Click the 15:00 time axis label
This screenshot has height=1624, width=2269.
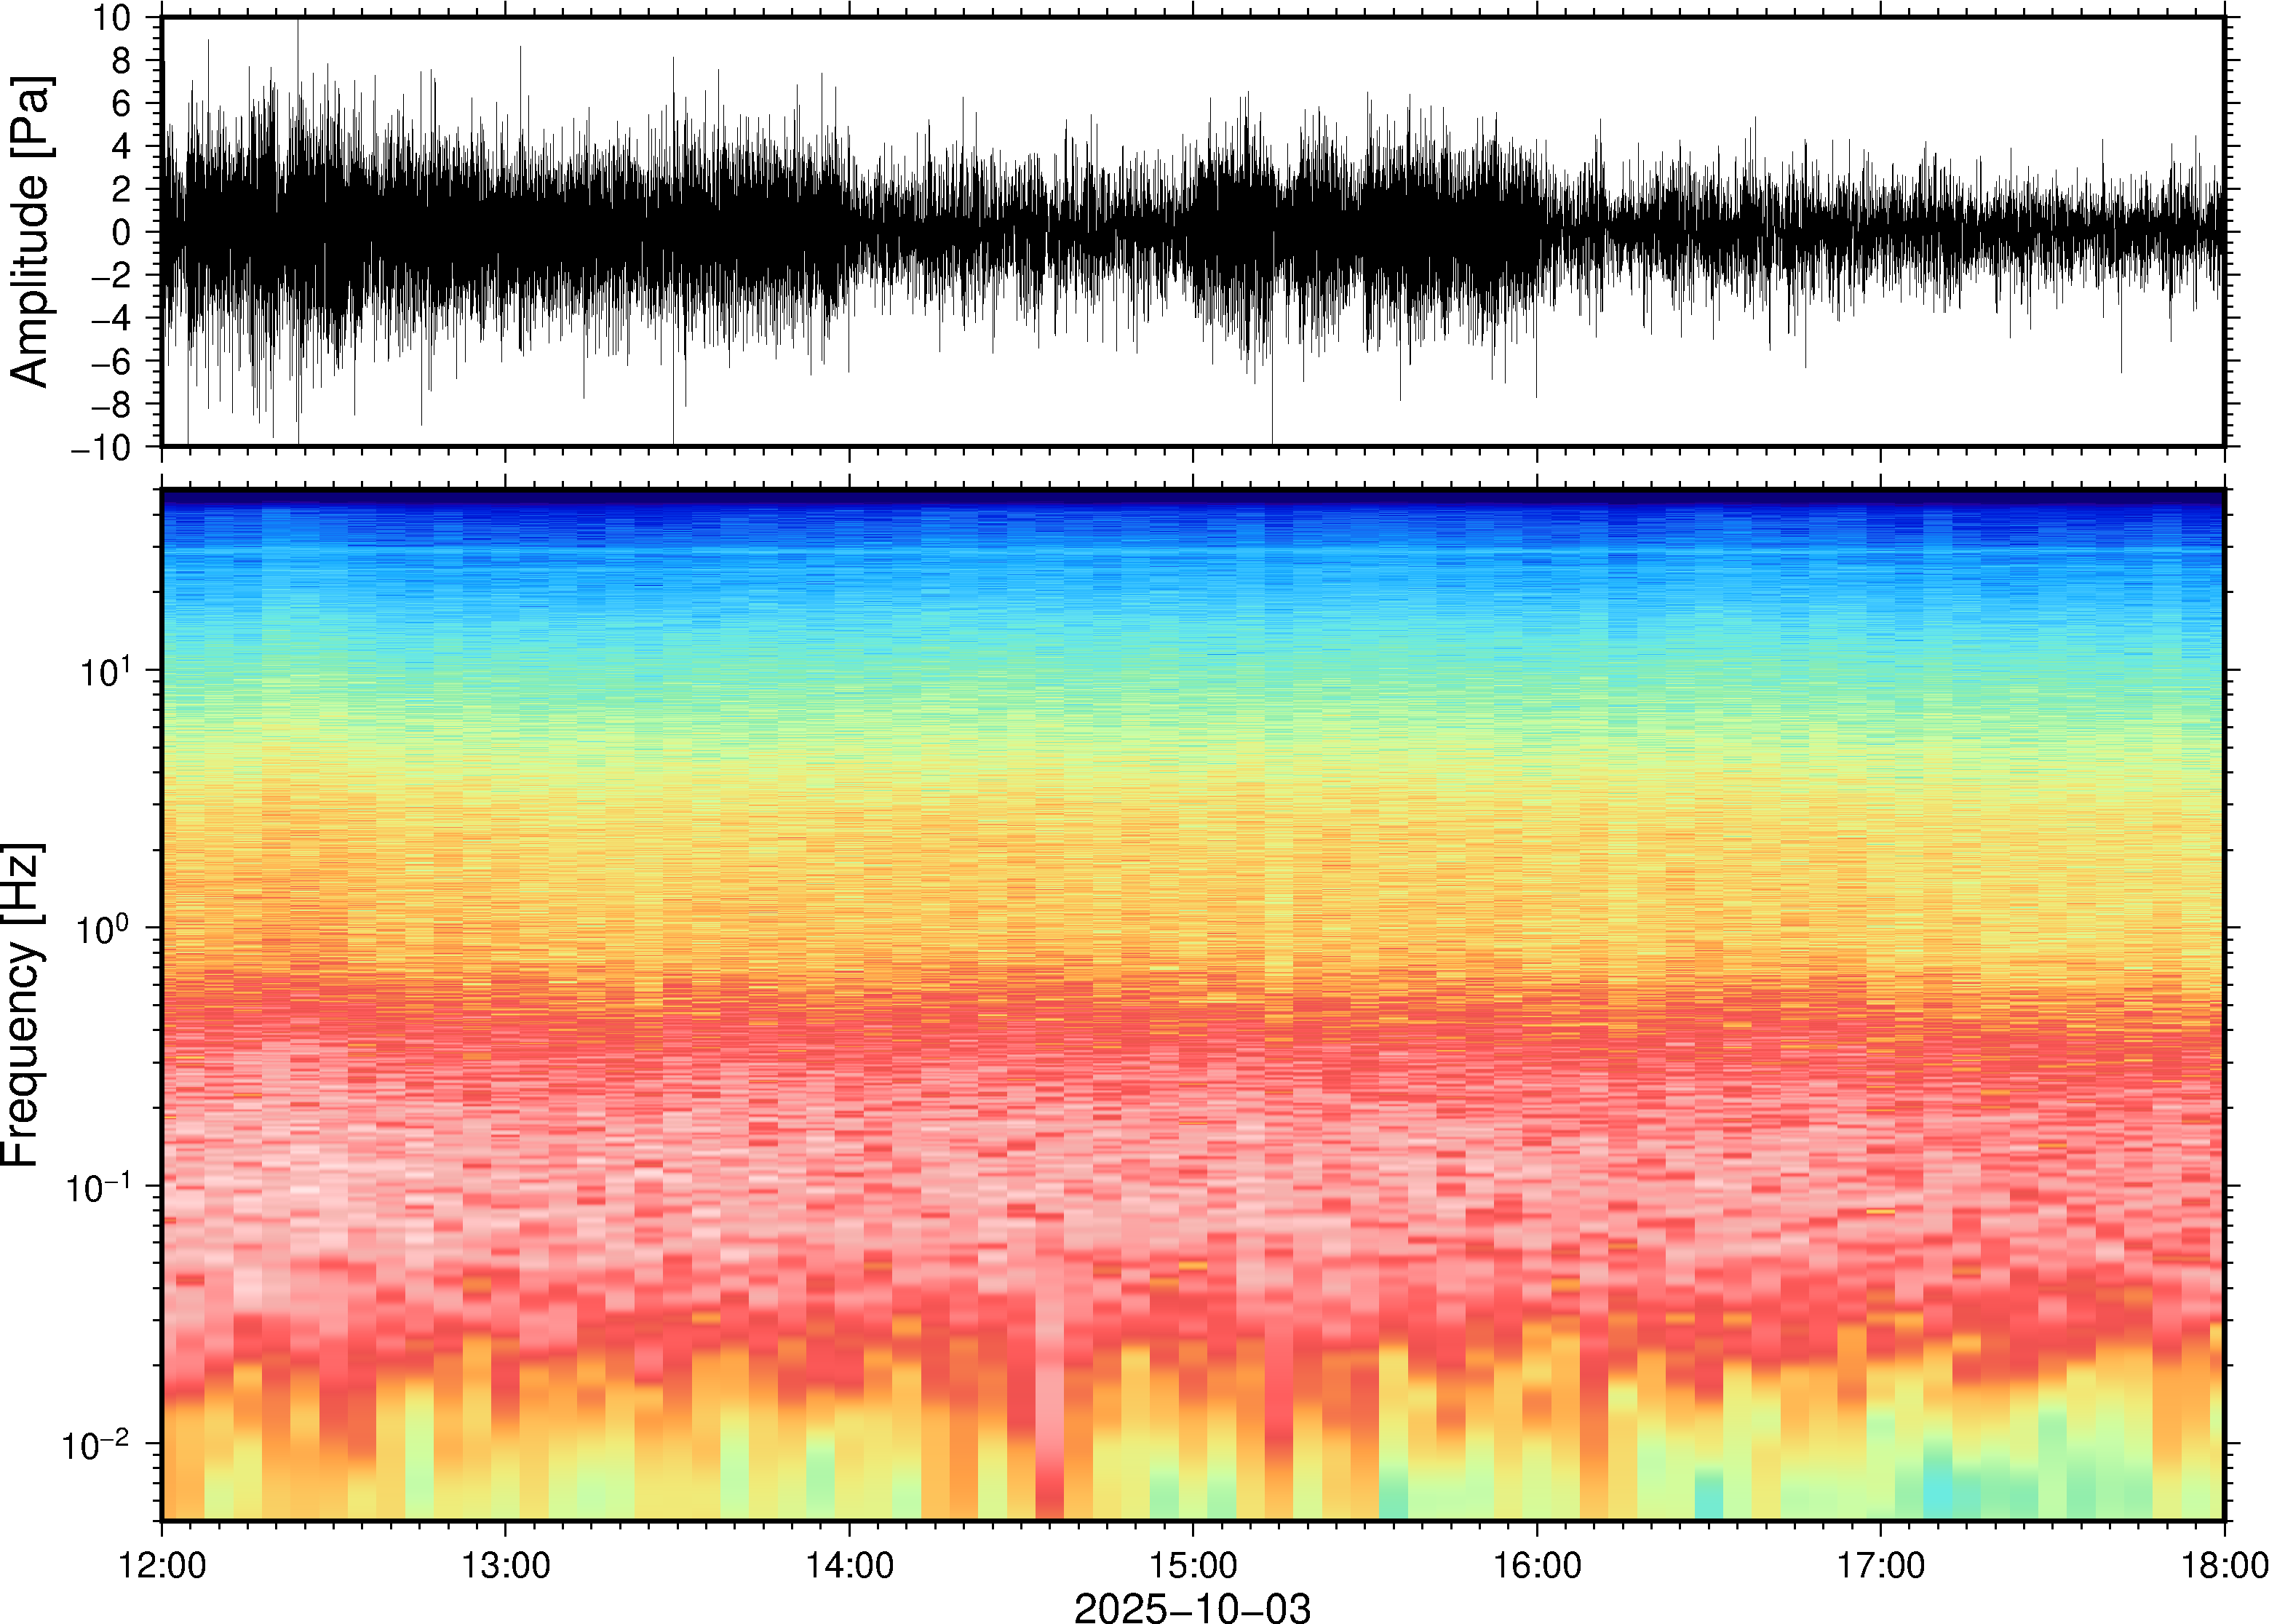(x=1193, y=1565)
